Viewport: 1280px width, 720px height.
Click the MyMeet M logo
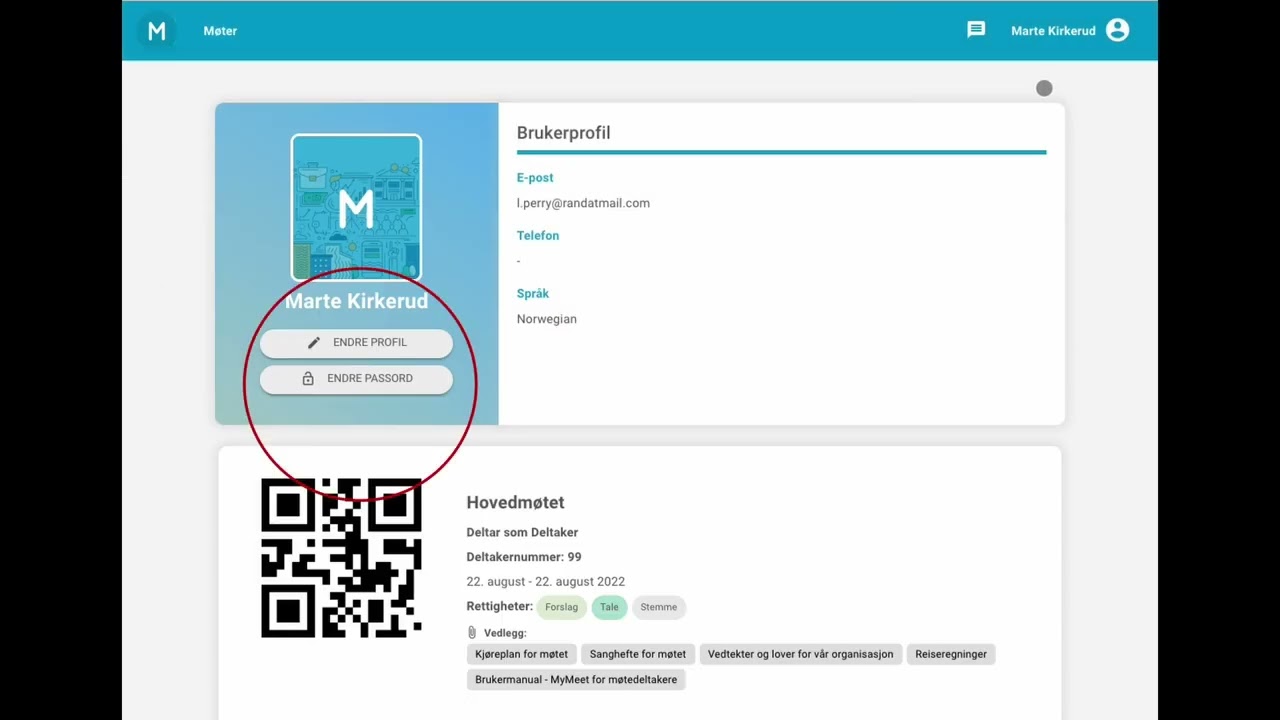point(157,31)
